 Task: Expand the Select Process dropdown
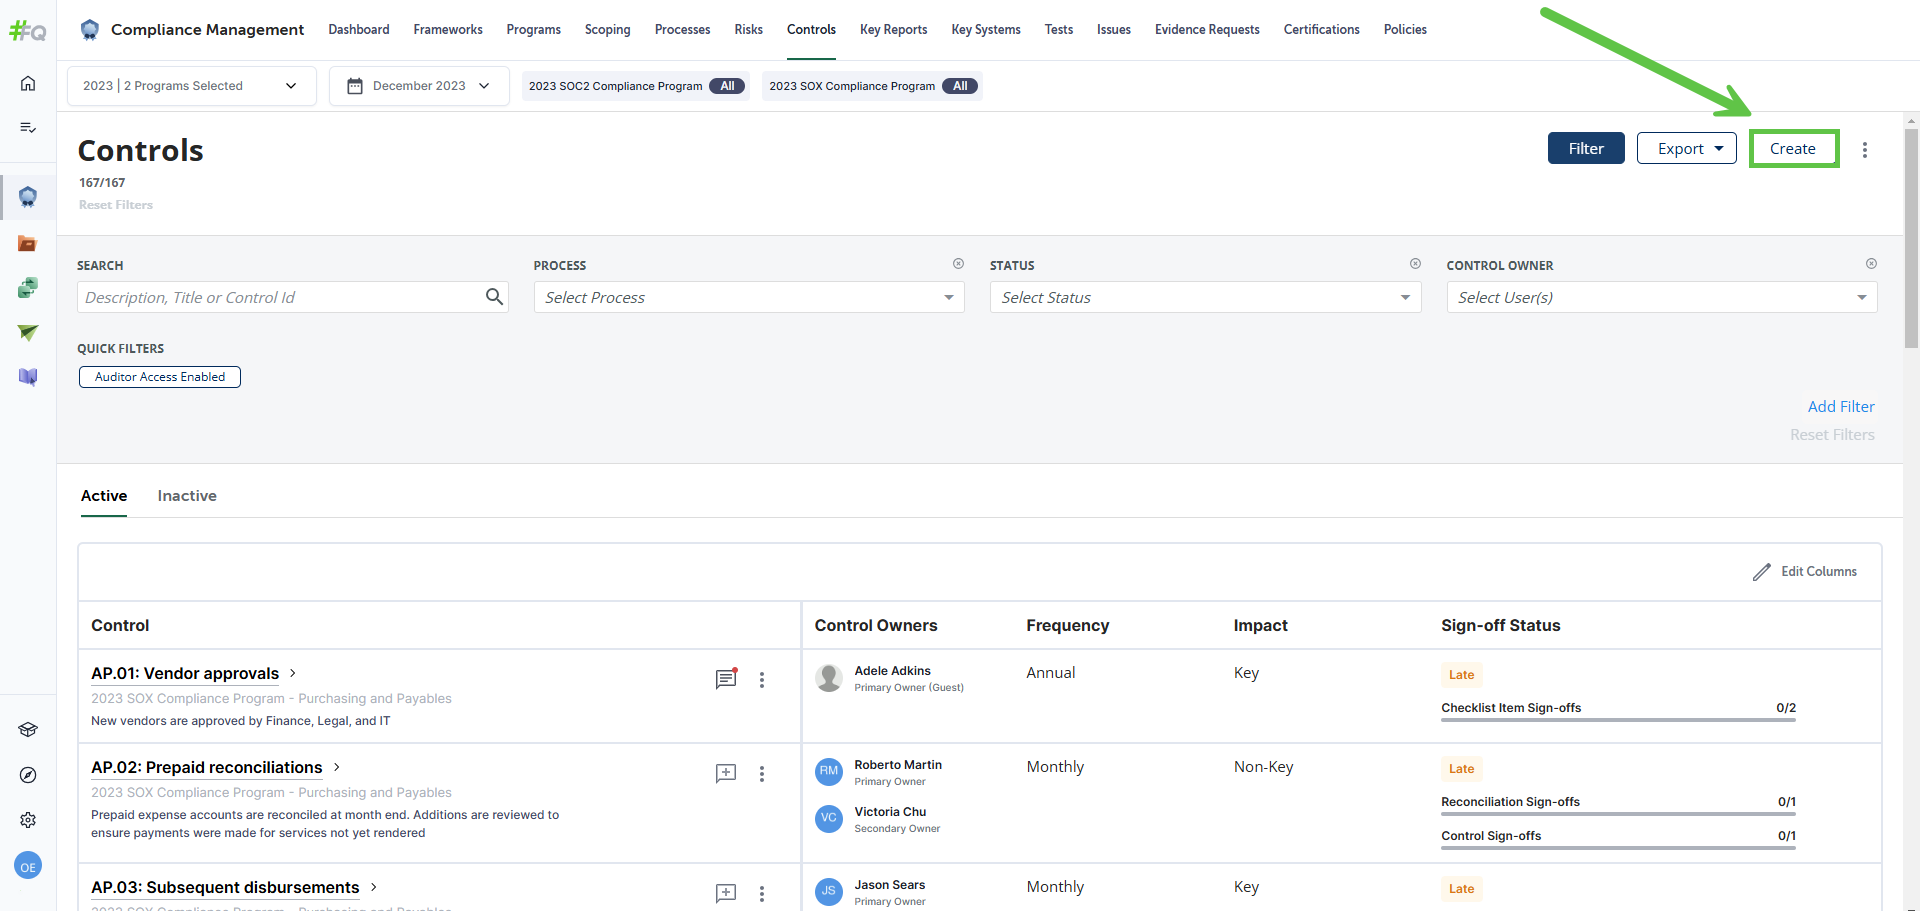749,297
